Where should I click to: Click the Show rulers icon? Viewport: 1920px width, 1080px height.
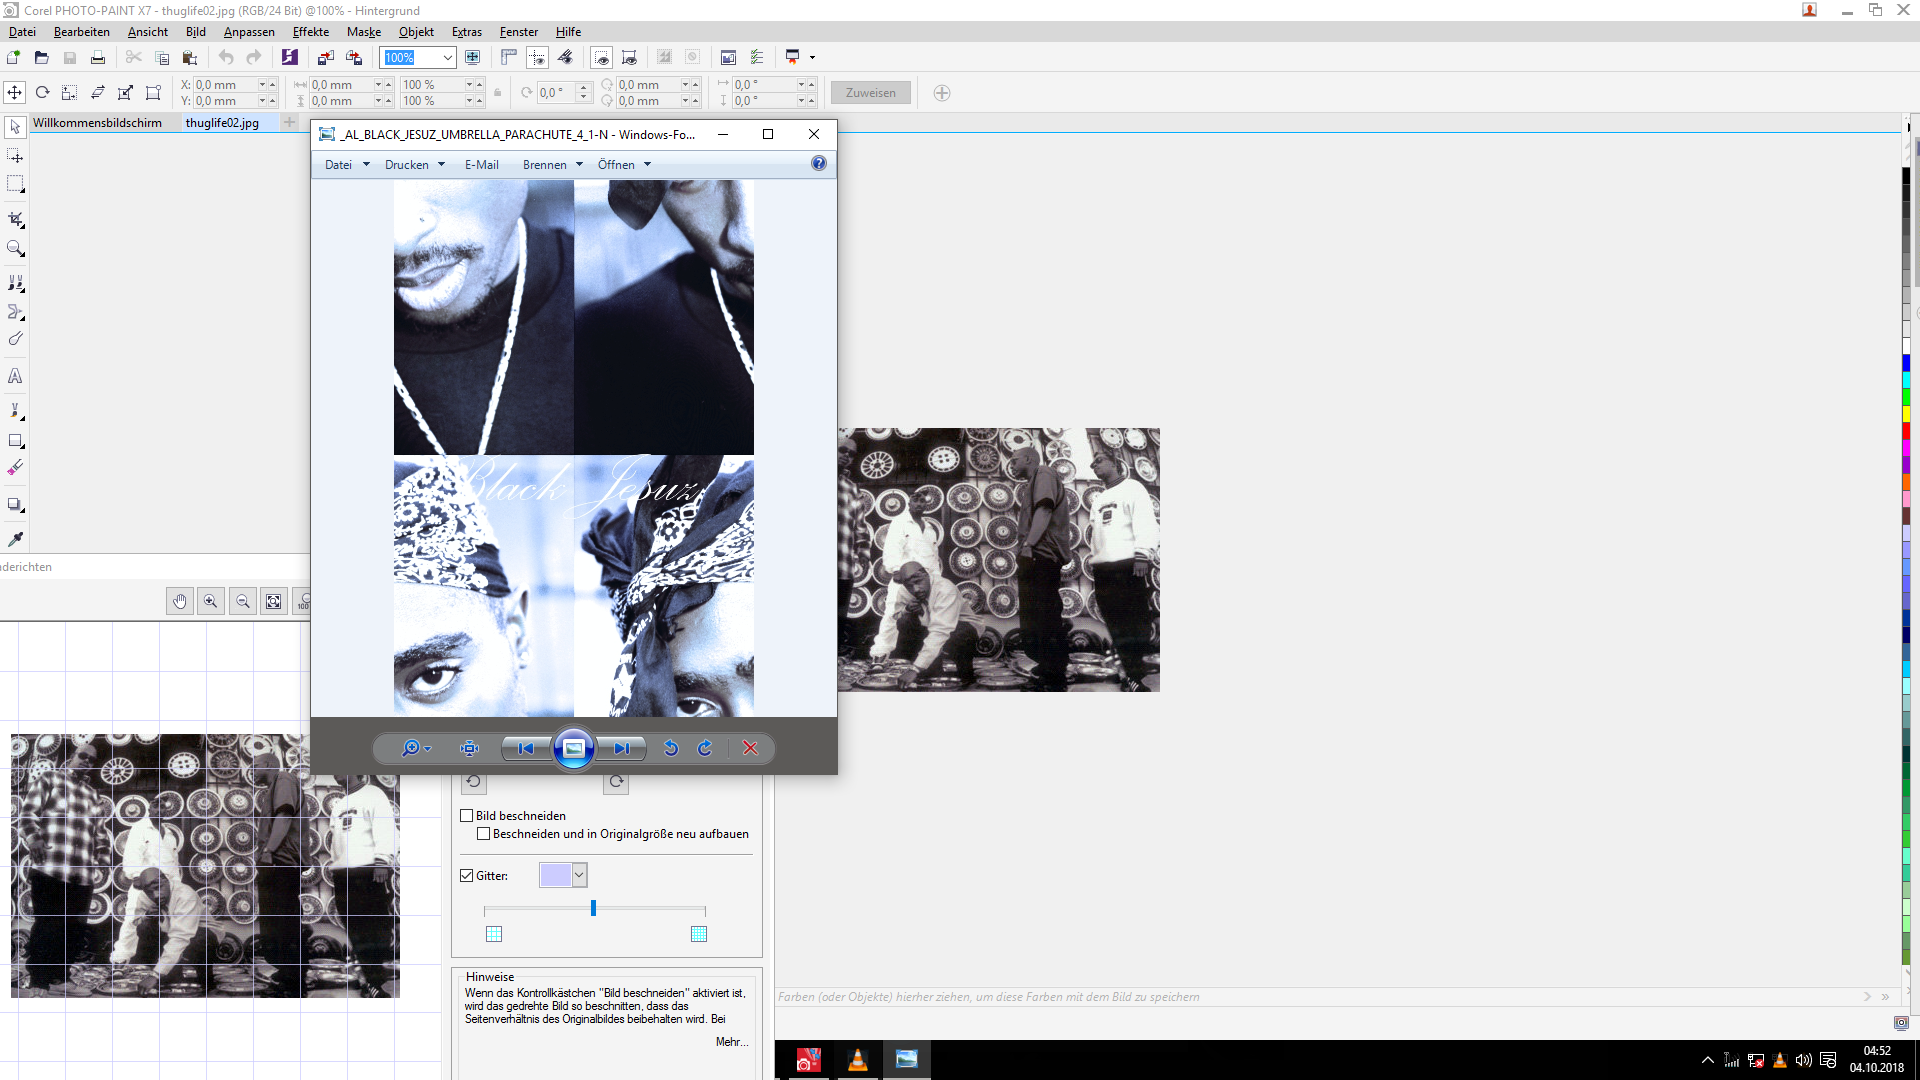[509, 57]
